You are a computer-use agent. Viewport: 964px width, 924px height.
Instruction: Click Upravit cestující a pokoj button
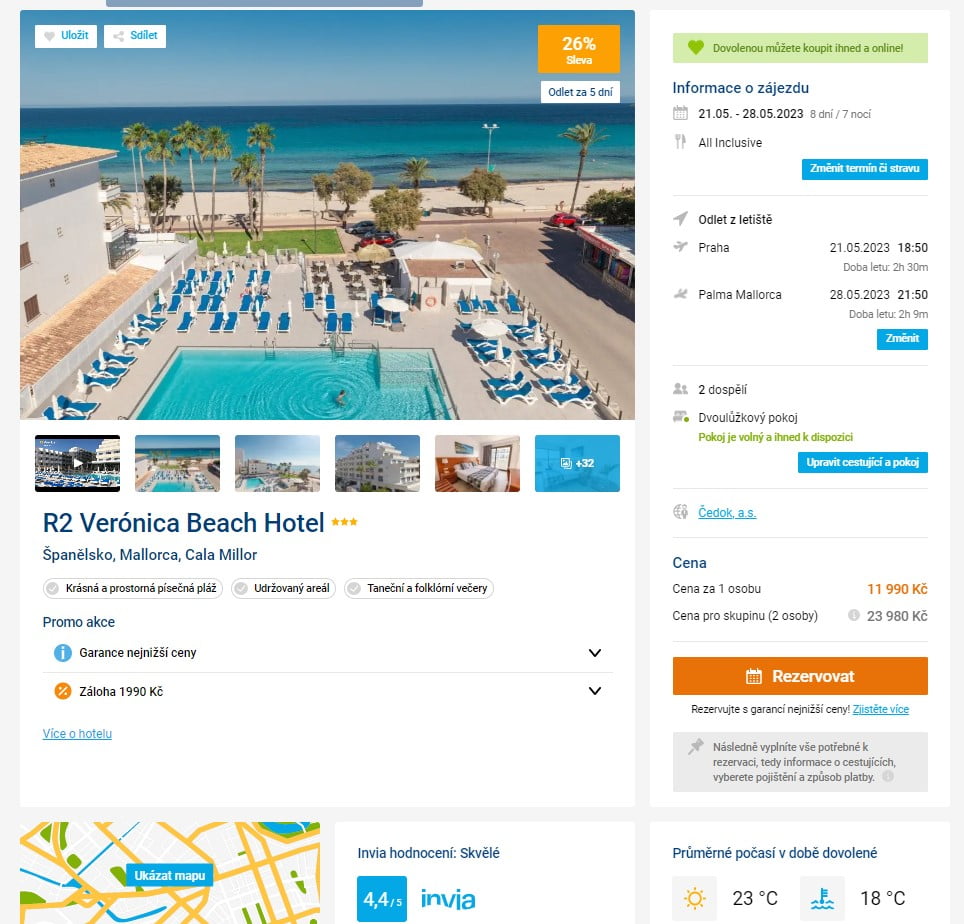[x=863, y=462]
